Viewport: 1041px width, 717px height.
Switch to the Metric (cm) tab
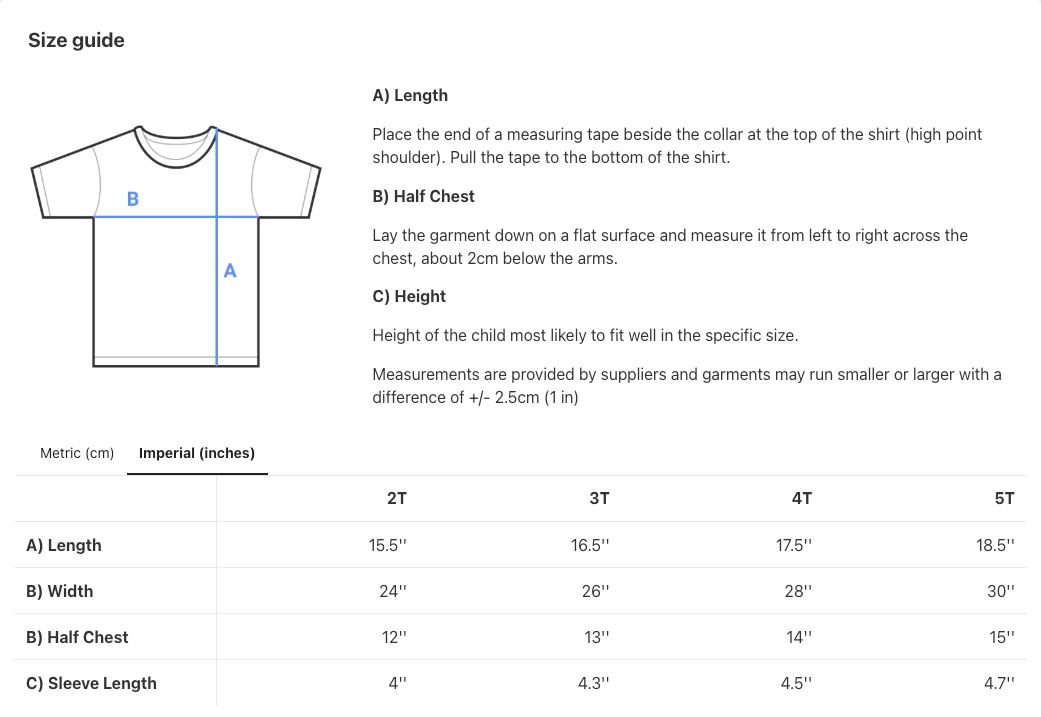pos(77,453)
